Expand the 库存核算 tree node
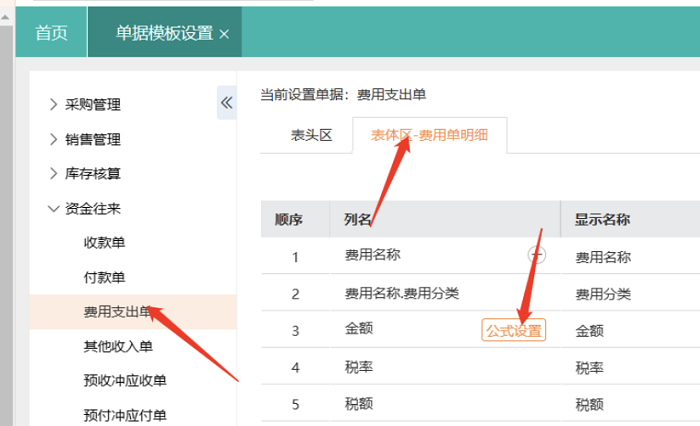The height and width of the screenshot is (426, 700). pos(54,173)
